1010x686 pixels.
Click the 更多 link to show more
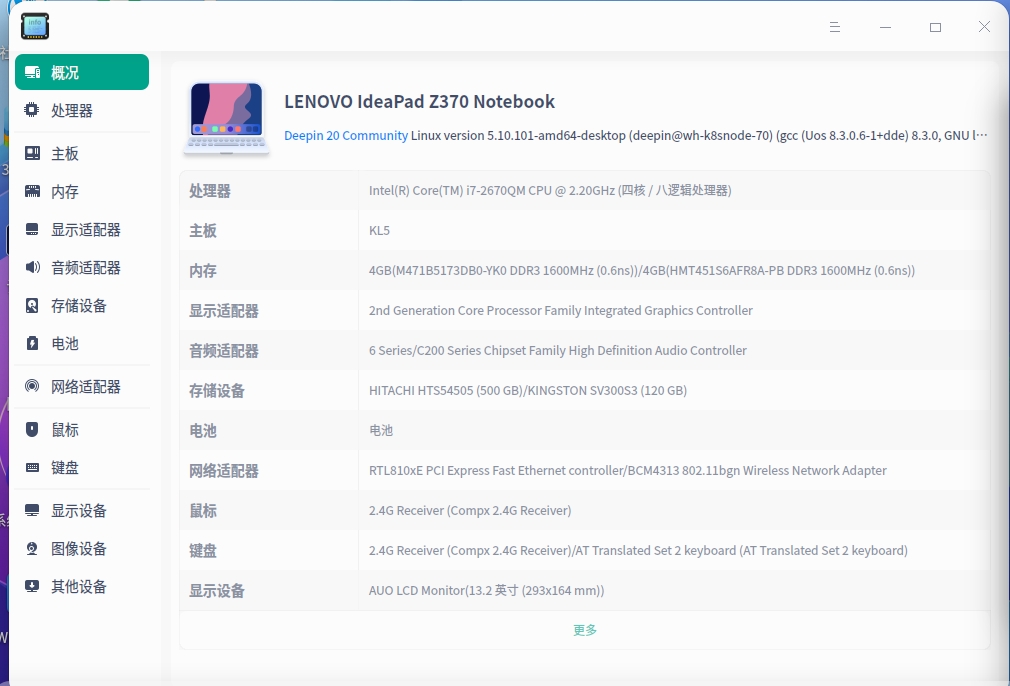point(585,630)
